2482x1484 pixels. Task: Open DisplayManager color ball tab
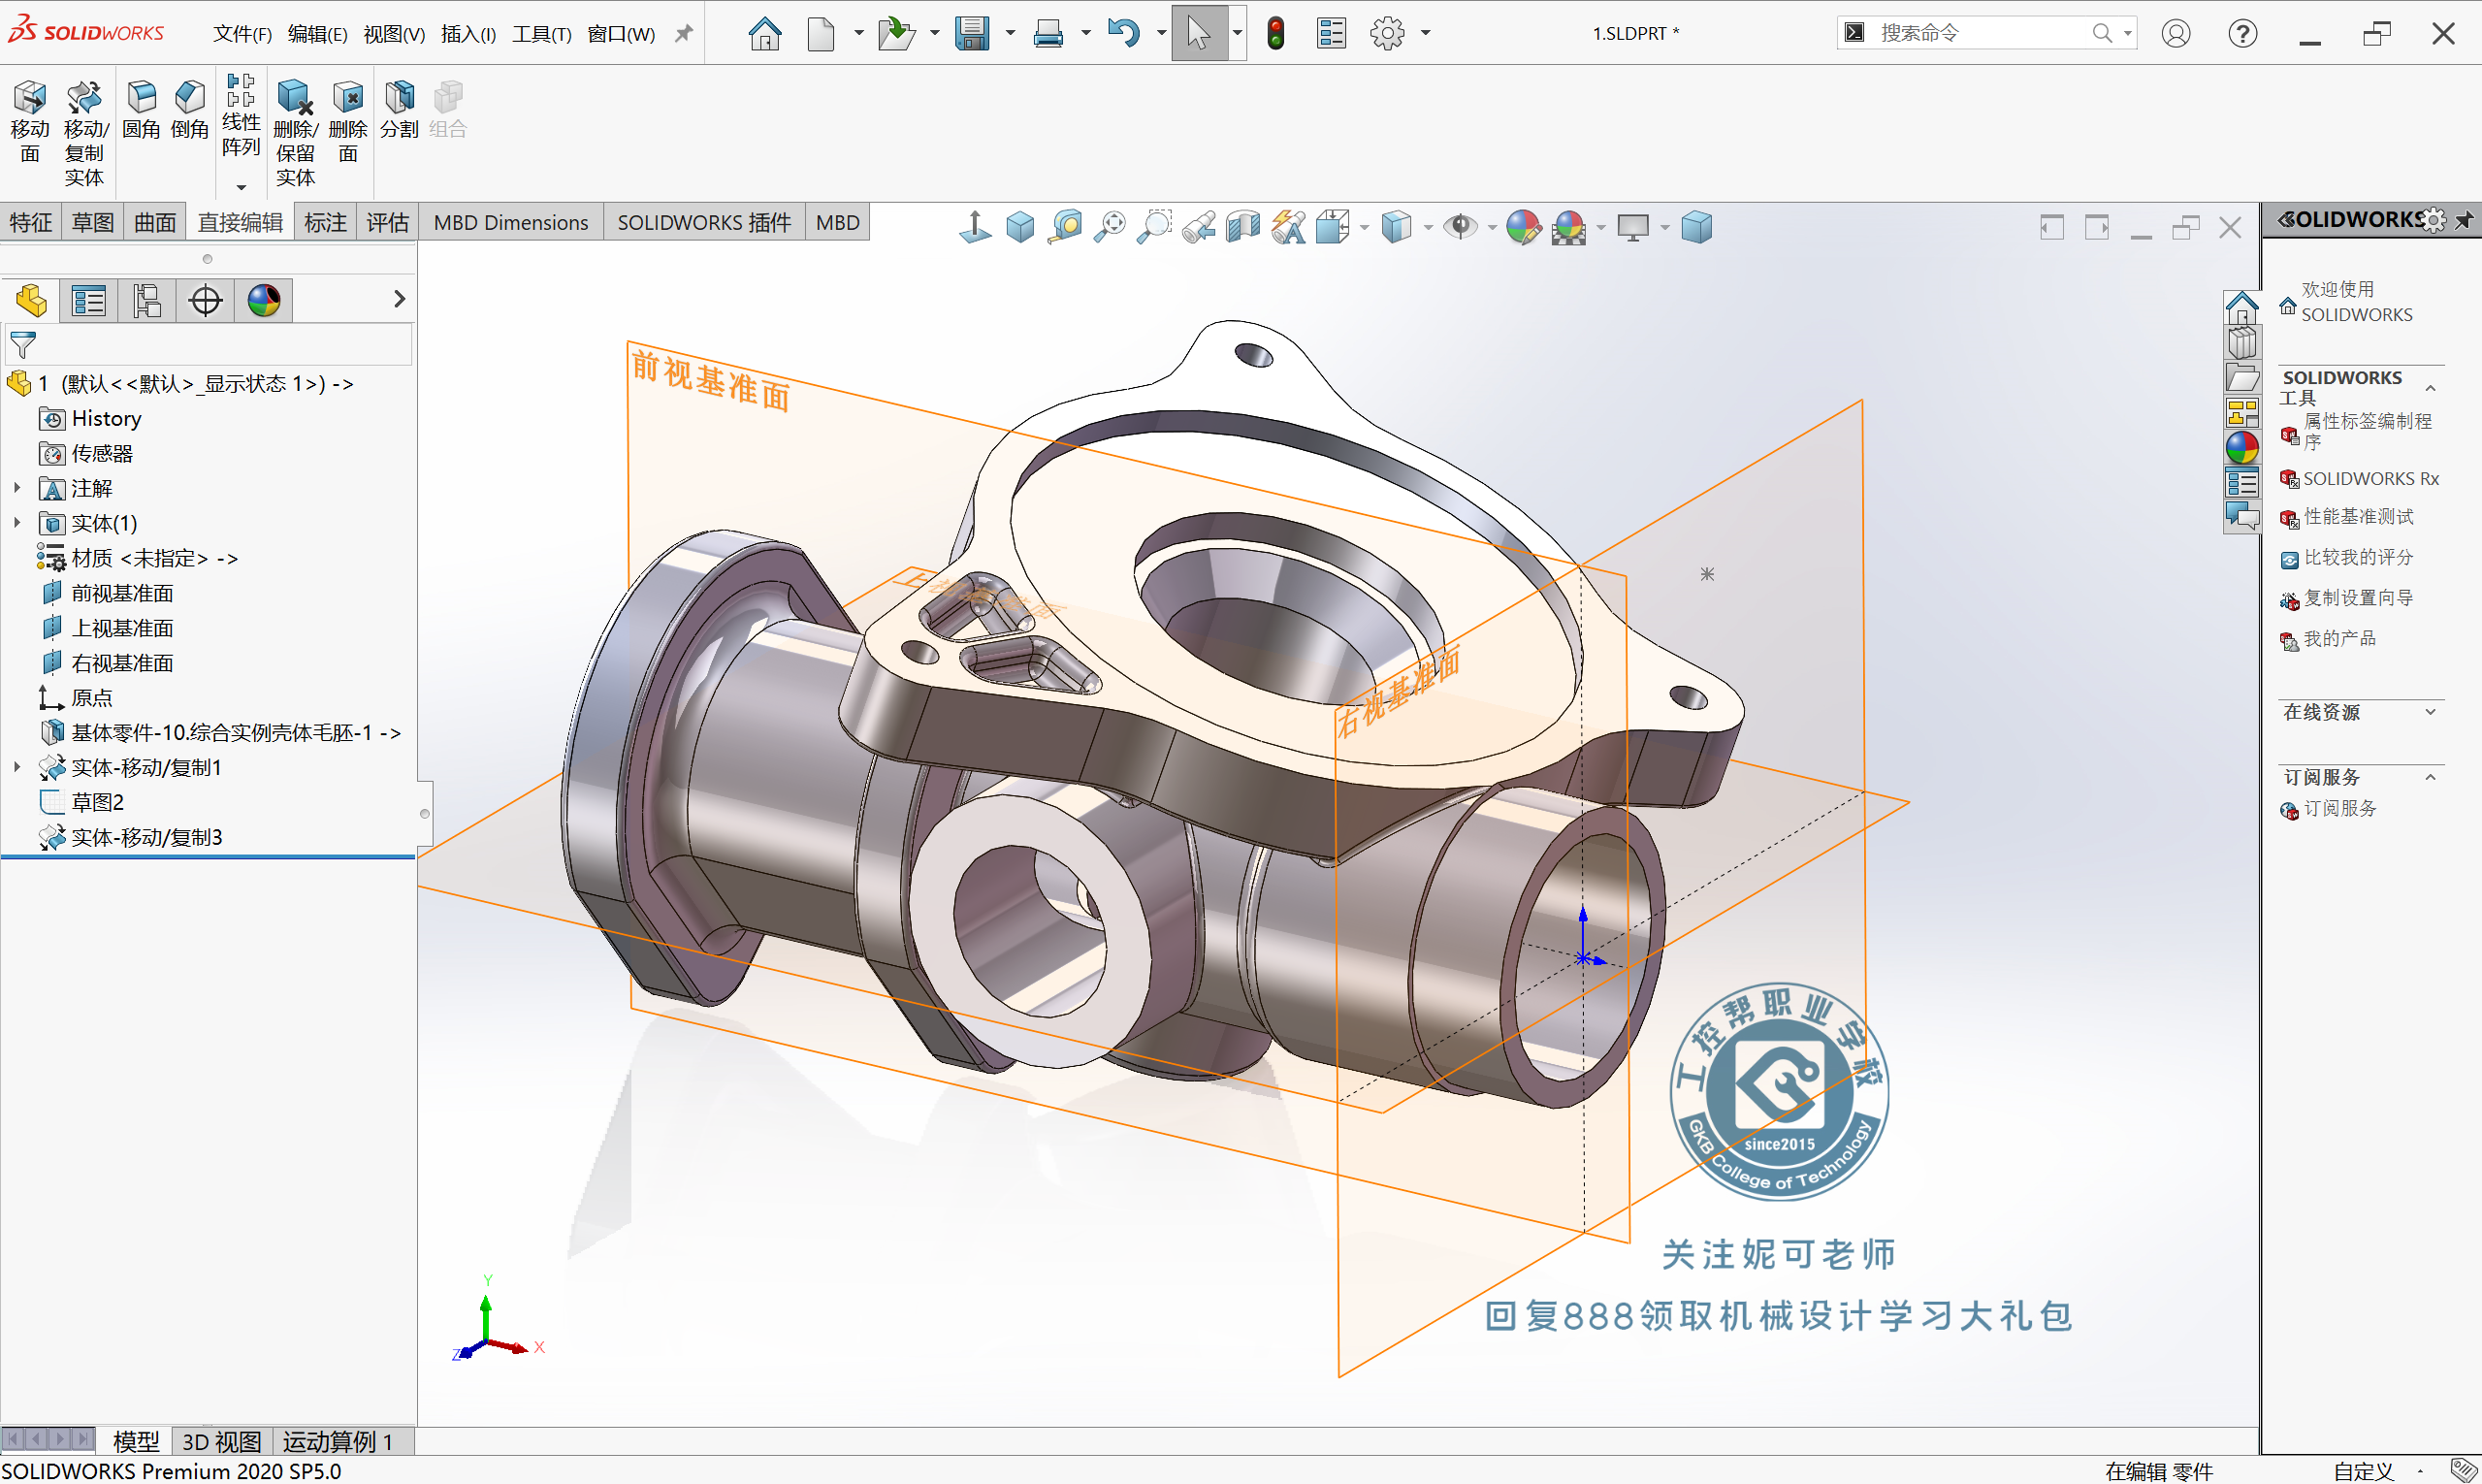point(264,300)
